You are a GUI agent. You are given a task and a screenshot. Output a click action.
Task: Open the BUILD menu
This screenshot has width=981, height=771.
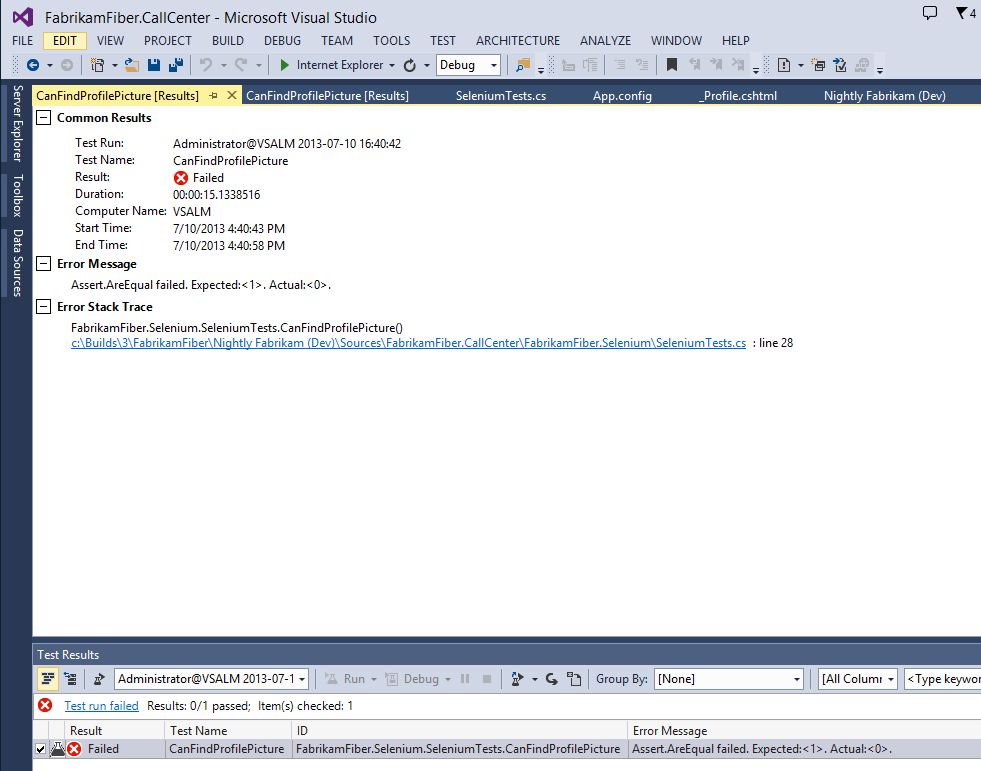[228, 41]
